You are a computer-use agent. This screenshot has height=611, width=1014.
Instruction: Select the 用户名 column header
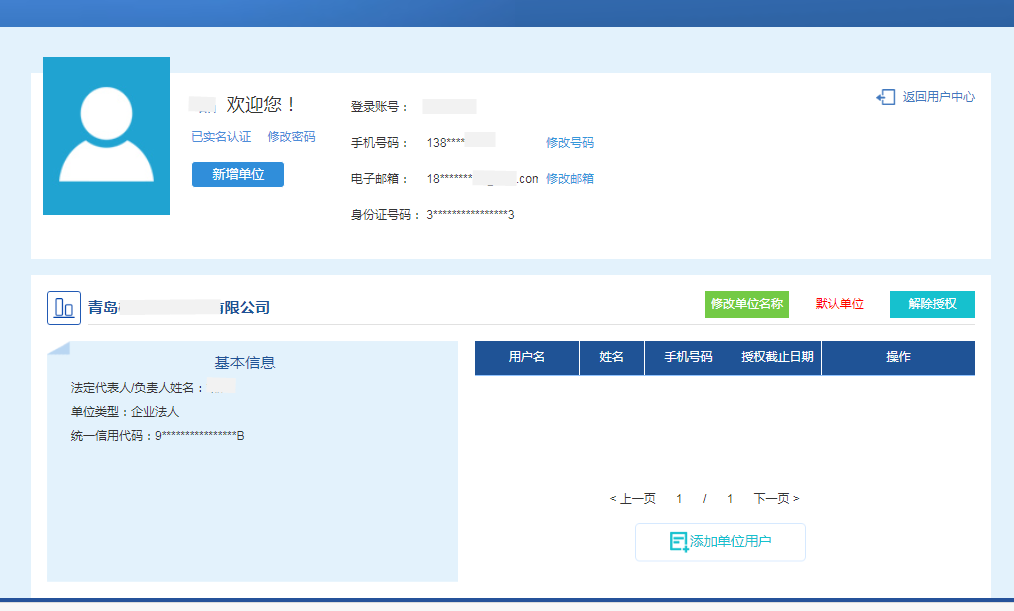(x=527, y=357)
